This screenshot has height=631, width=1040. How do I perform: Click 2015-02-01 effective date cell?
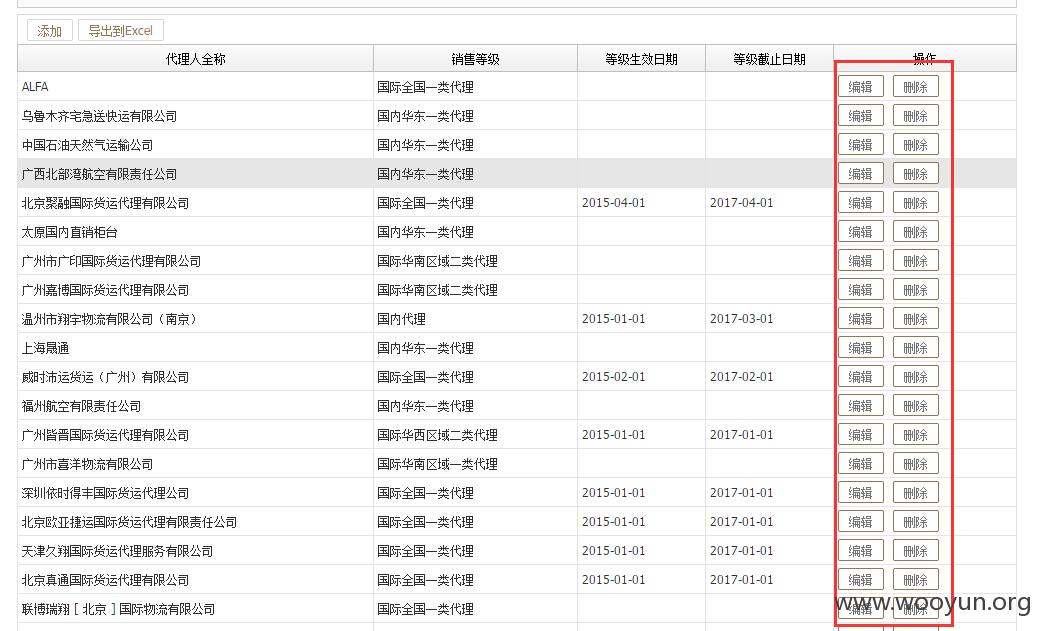tap(641, 377)
